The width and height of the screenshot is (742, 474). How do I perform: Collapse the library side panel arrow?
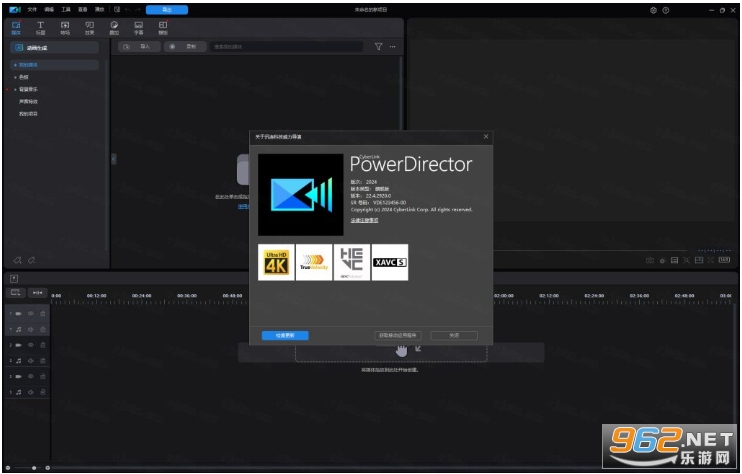[x=114, y=159]
